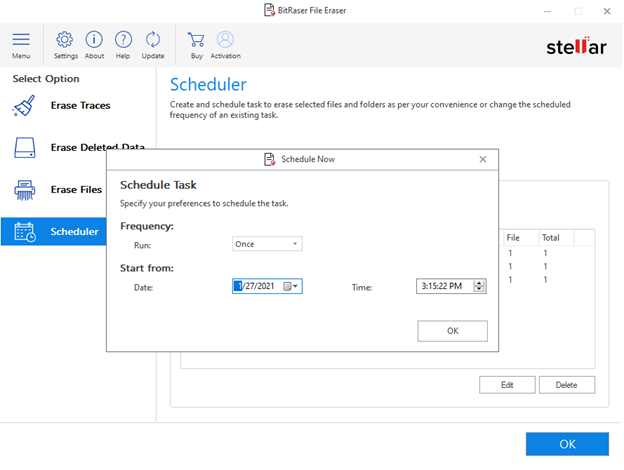Viewport: 624px width, 470px height.
Task: Click the Schedule Now dialog title icon
Action: coord(269,159)
